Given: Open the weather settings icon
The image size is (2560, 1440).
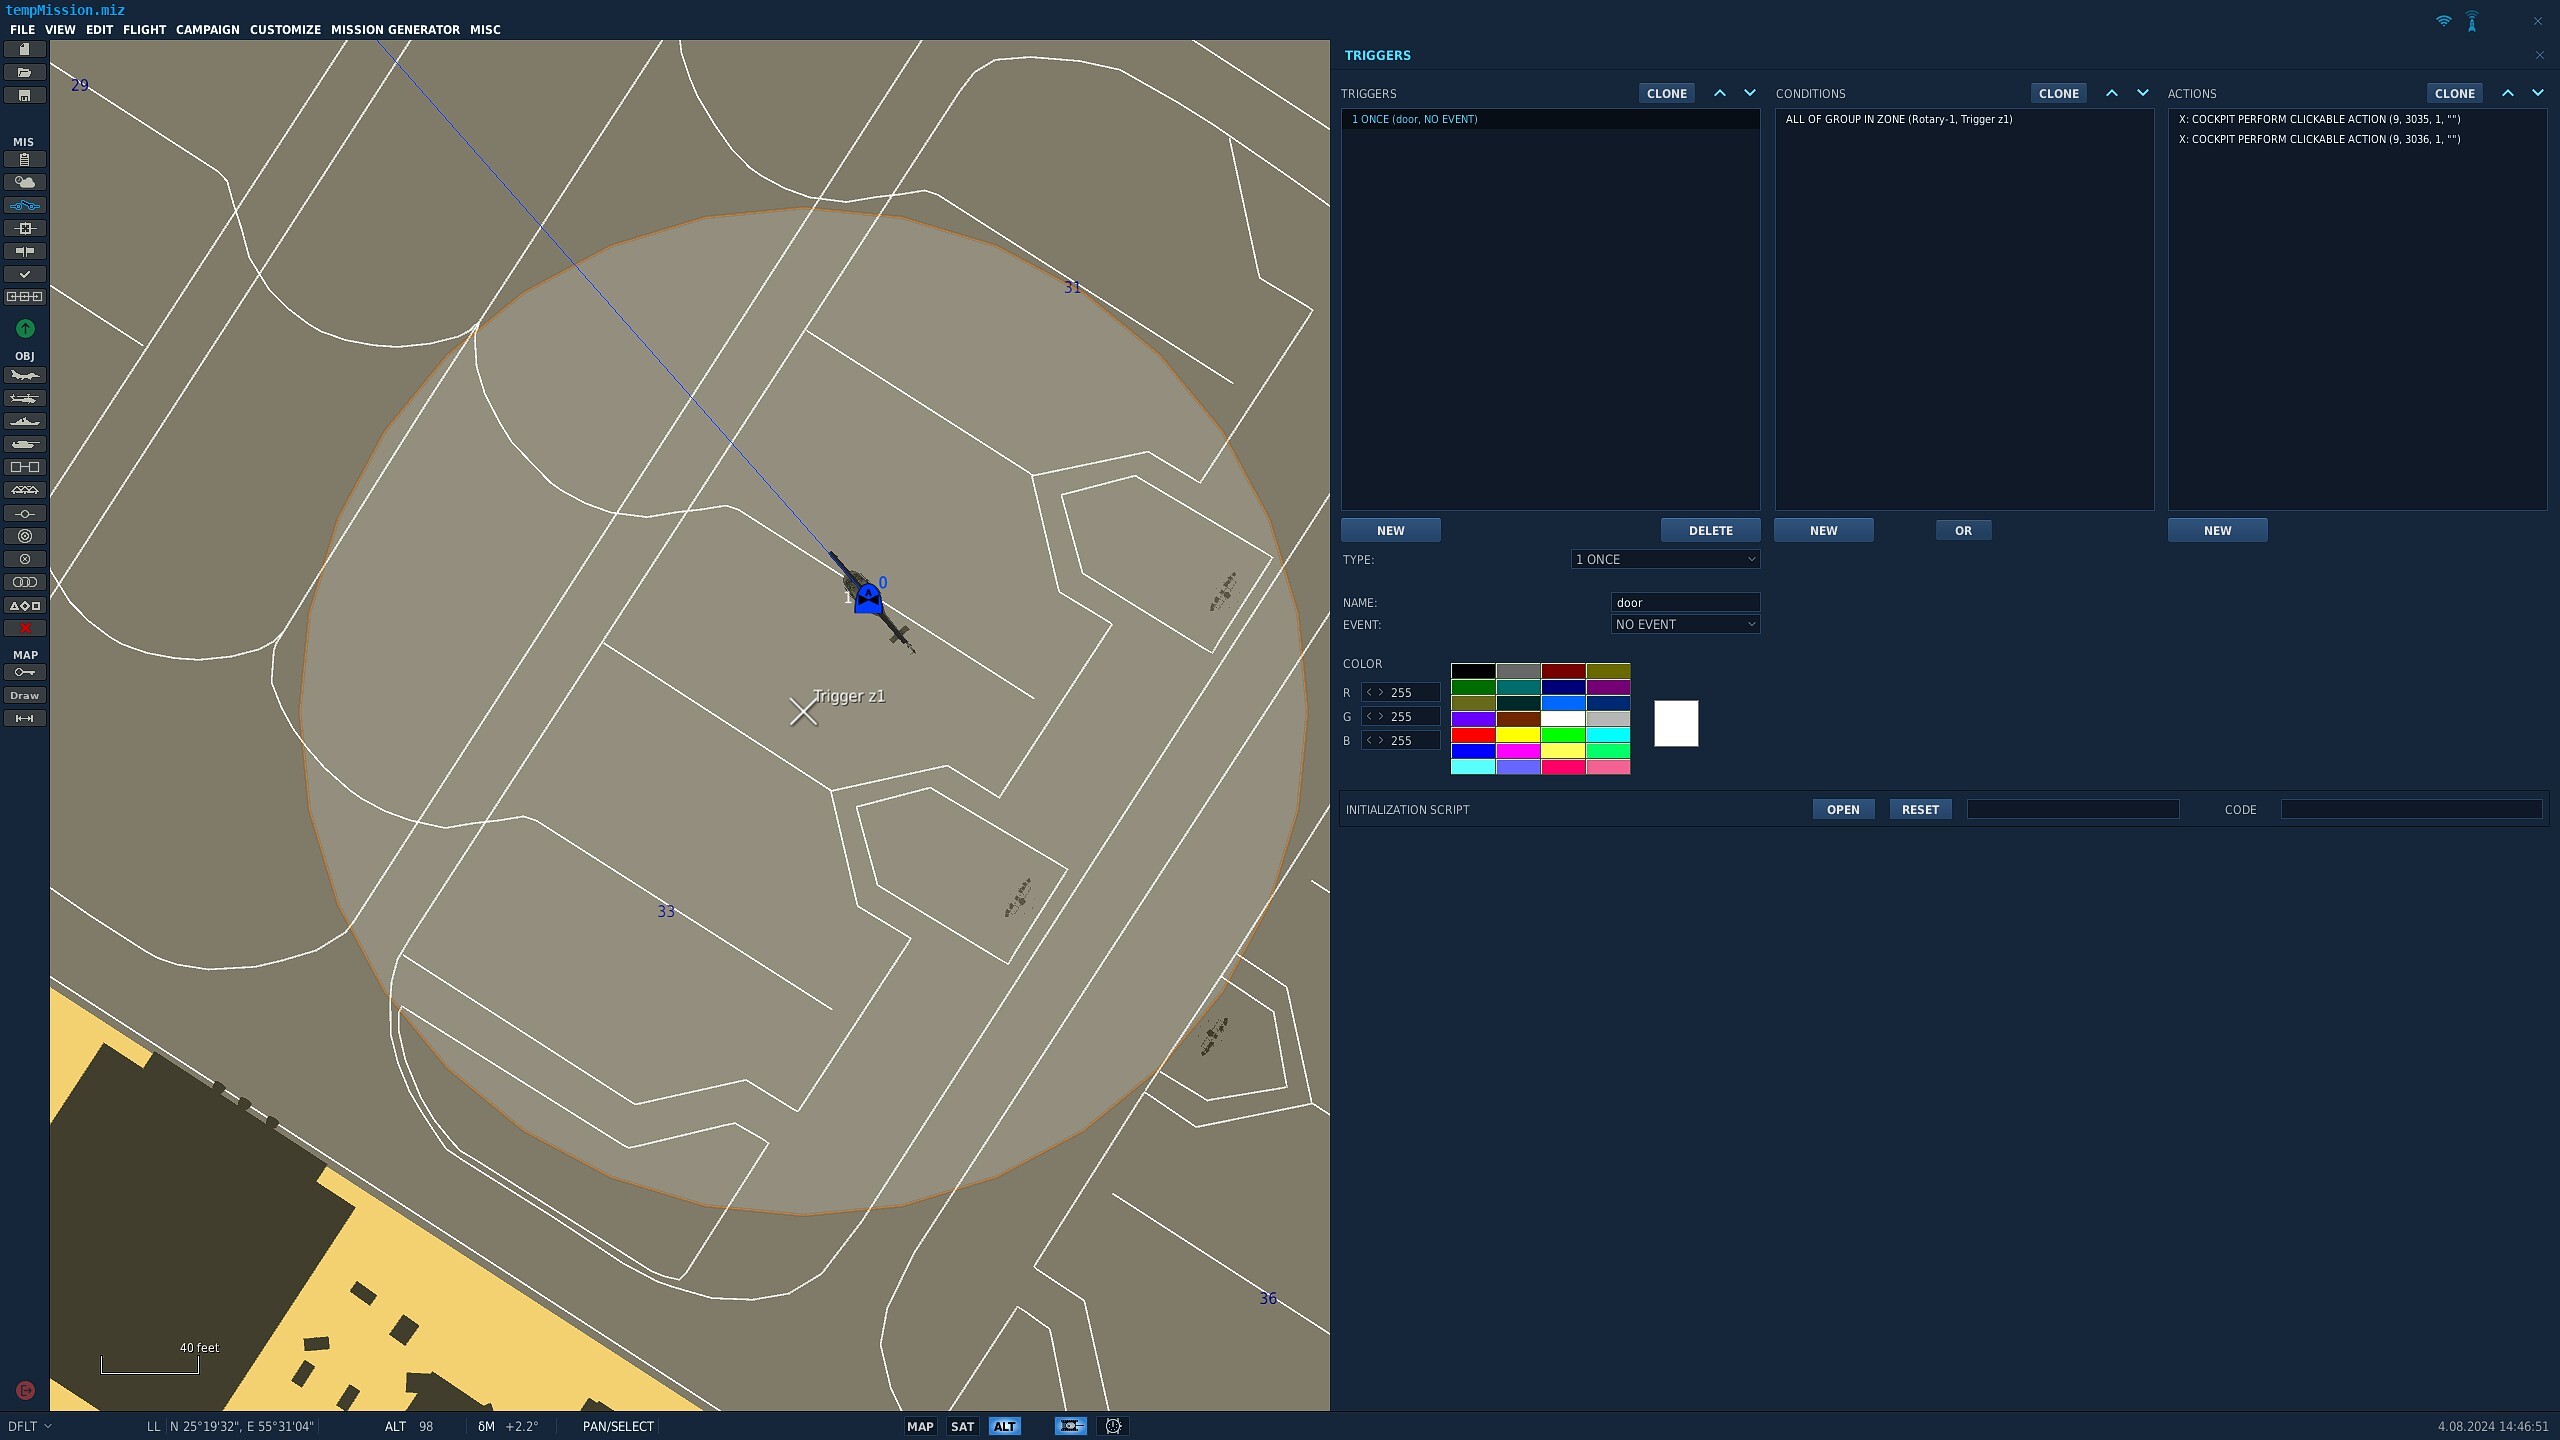Looking at the screenshot, I should (25, 182).
